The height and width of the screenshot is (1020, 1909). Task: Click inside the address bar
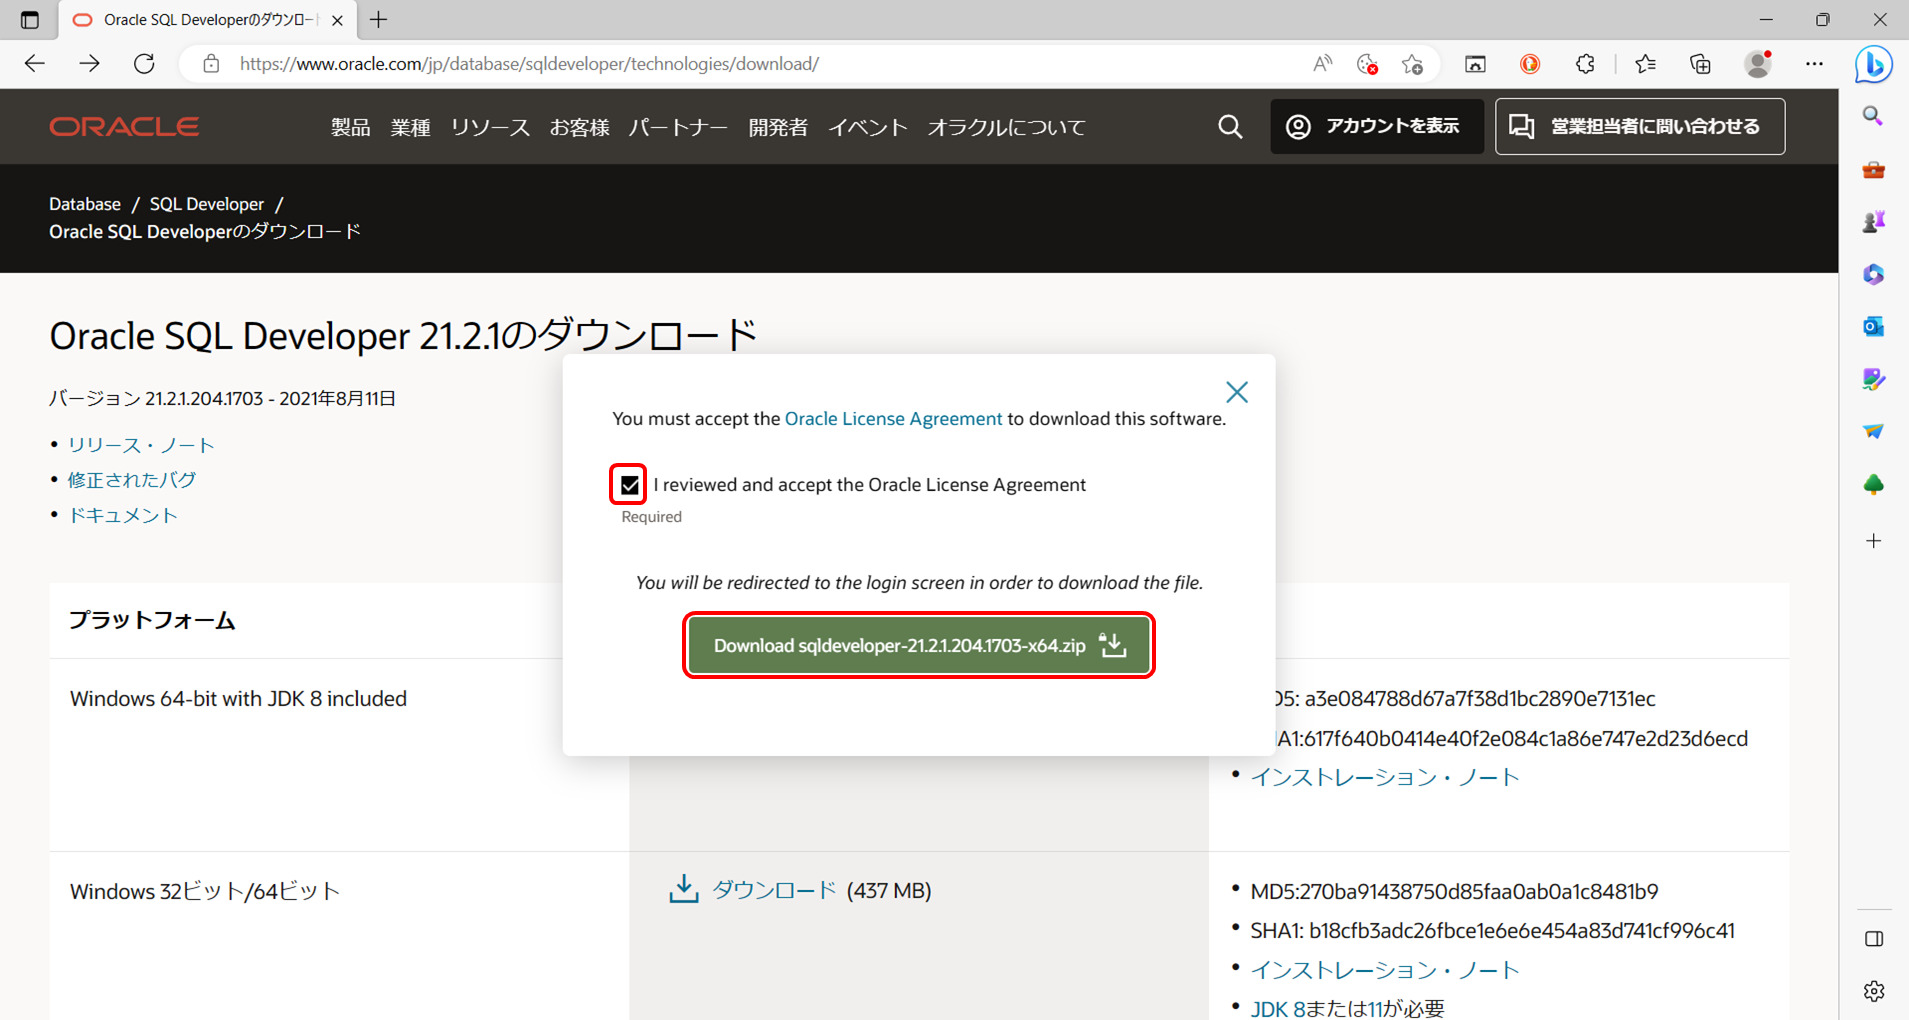click(x=700, y=63)
